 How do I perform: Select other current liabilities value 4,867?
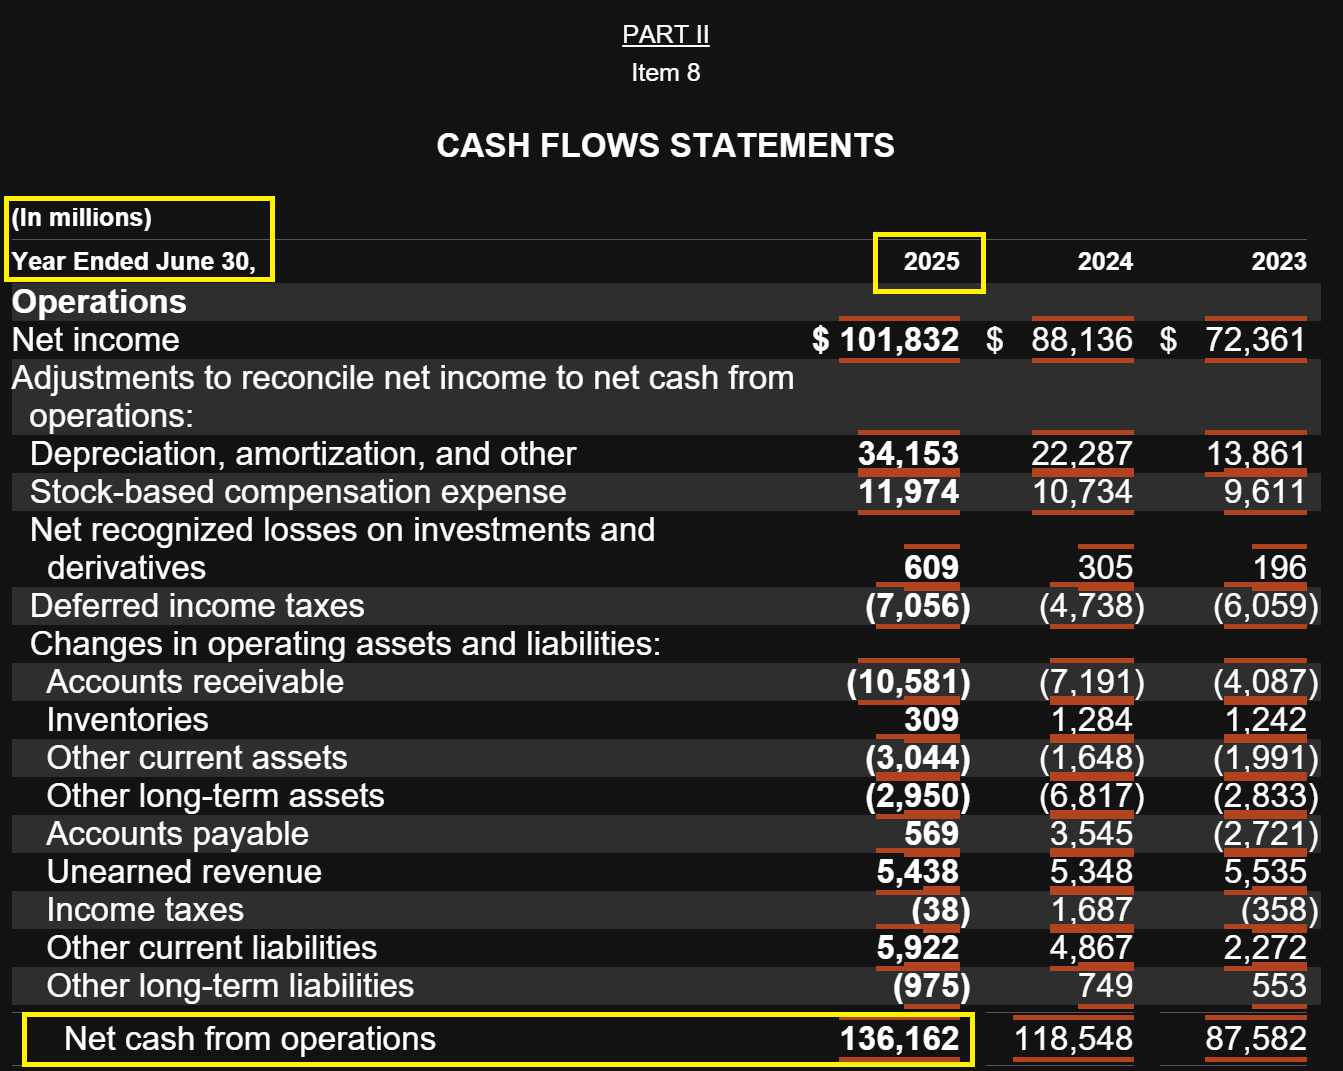point(1091,948)
